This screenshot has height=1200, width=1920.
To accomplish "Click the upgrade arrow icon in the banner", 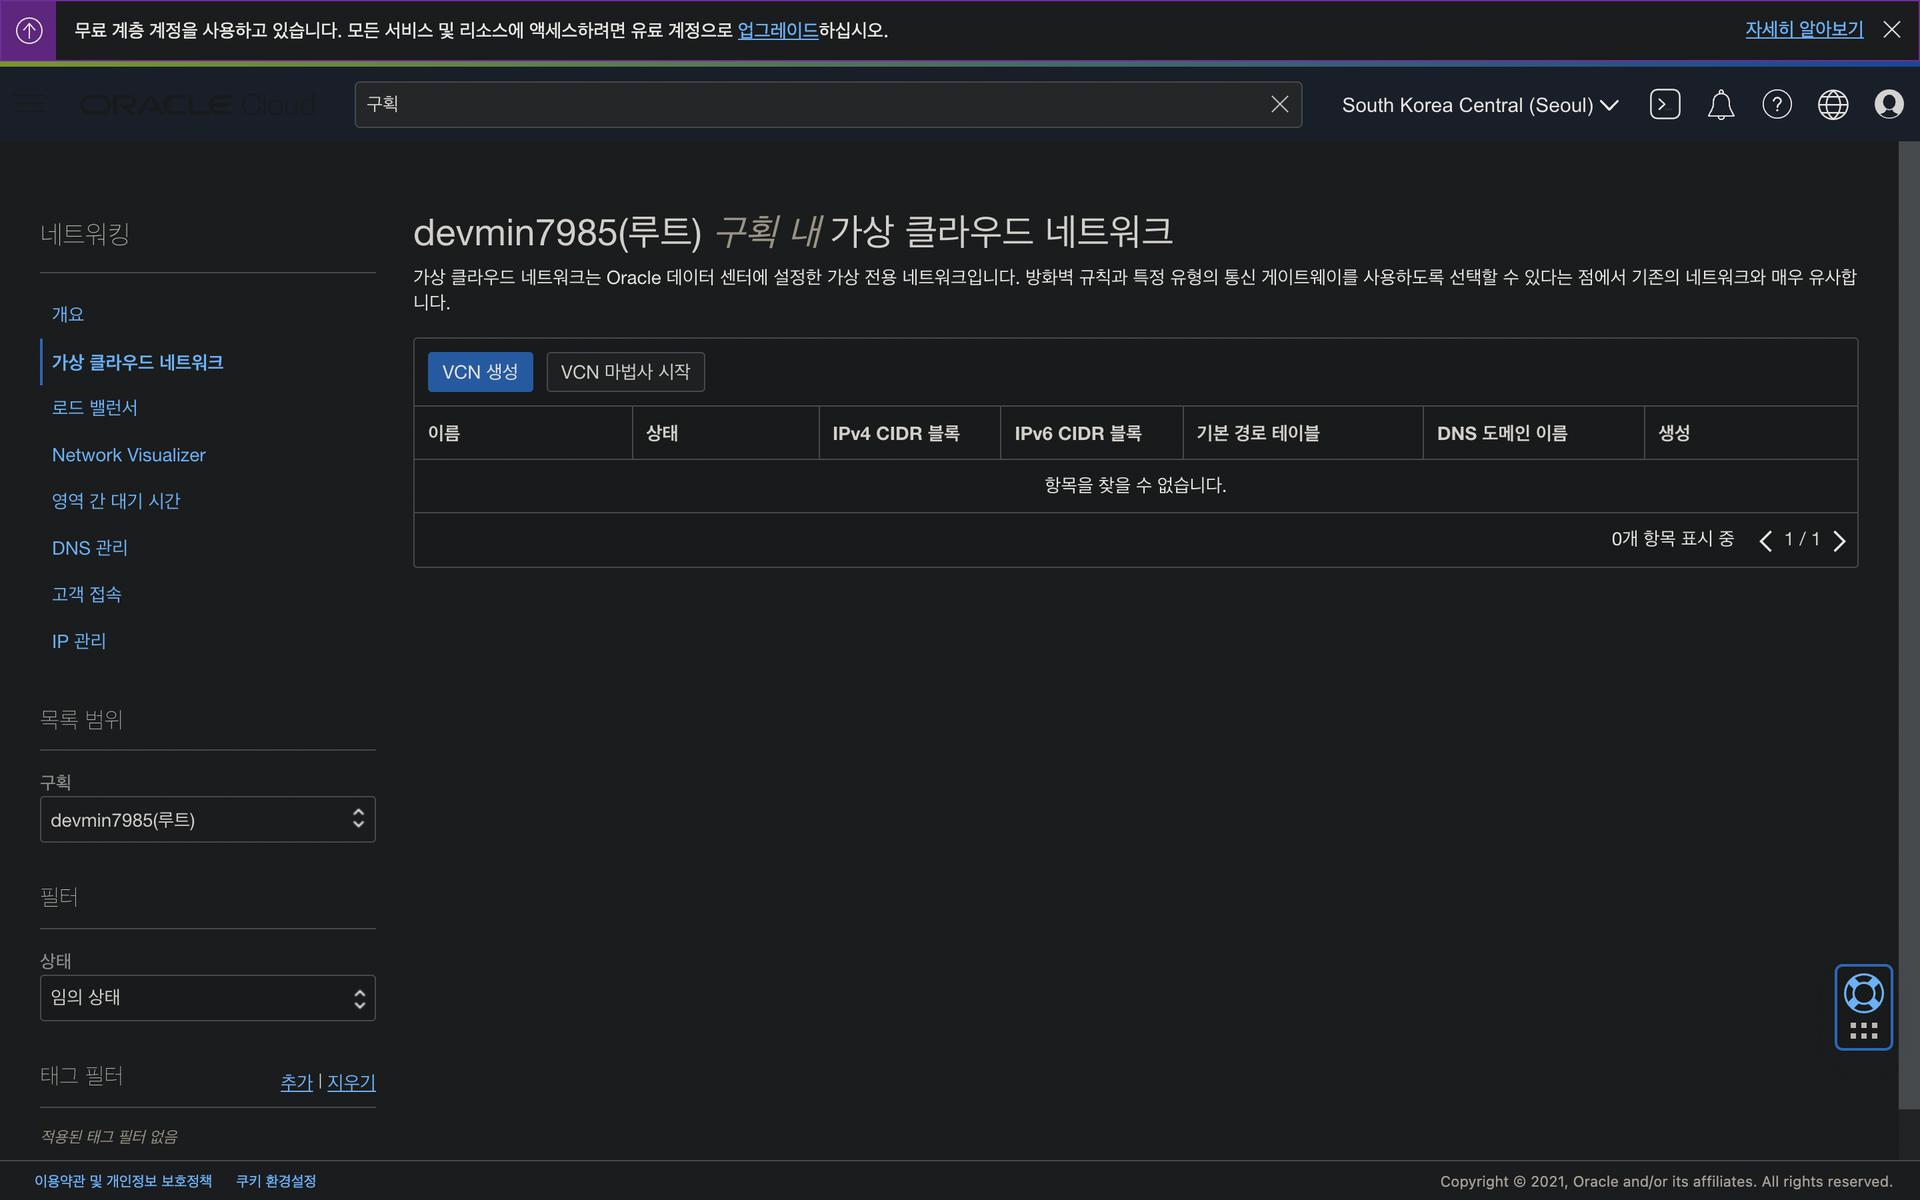I will [x=29, y=30].
